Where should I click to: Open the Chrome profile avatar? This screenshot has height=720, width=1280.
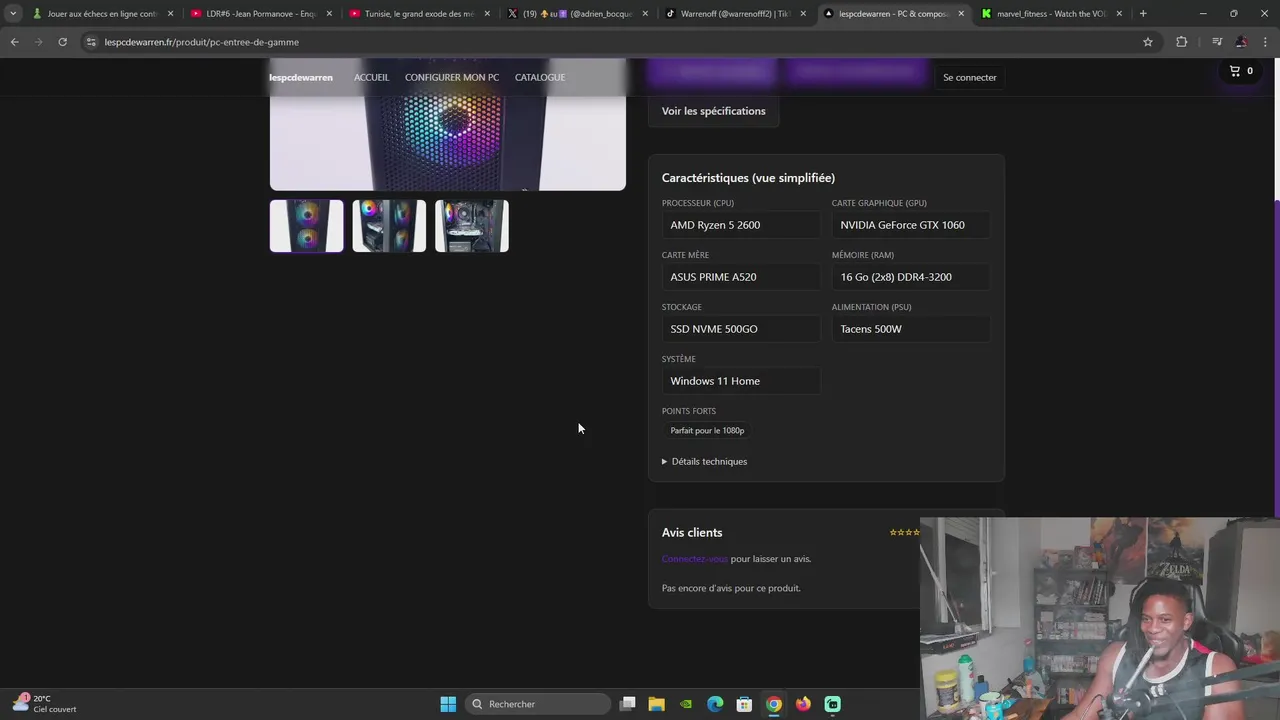point(1241,42)
